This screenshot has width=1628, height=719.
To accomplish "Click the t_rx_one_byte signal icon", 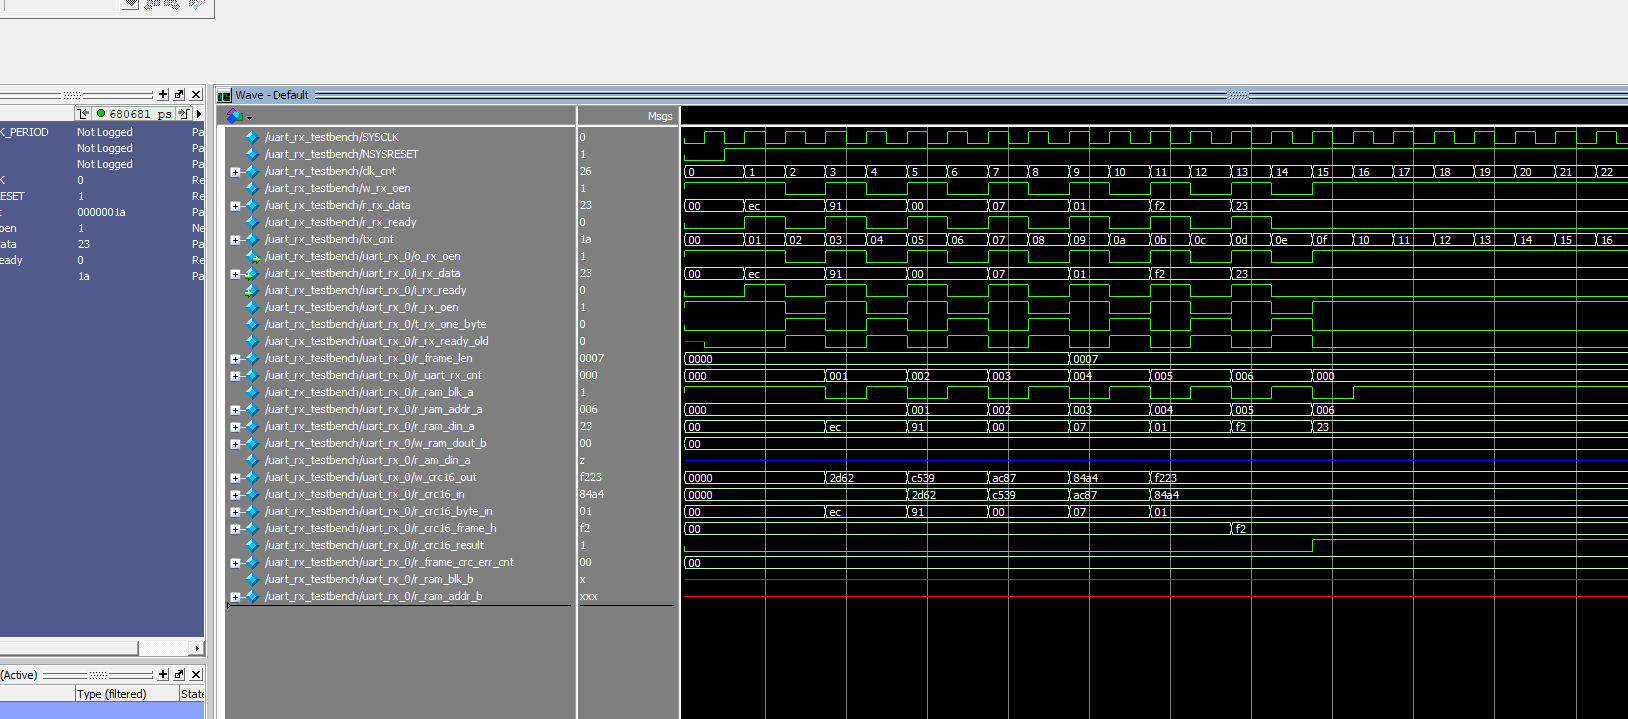I will tap(252, 324).
